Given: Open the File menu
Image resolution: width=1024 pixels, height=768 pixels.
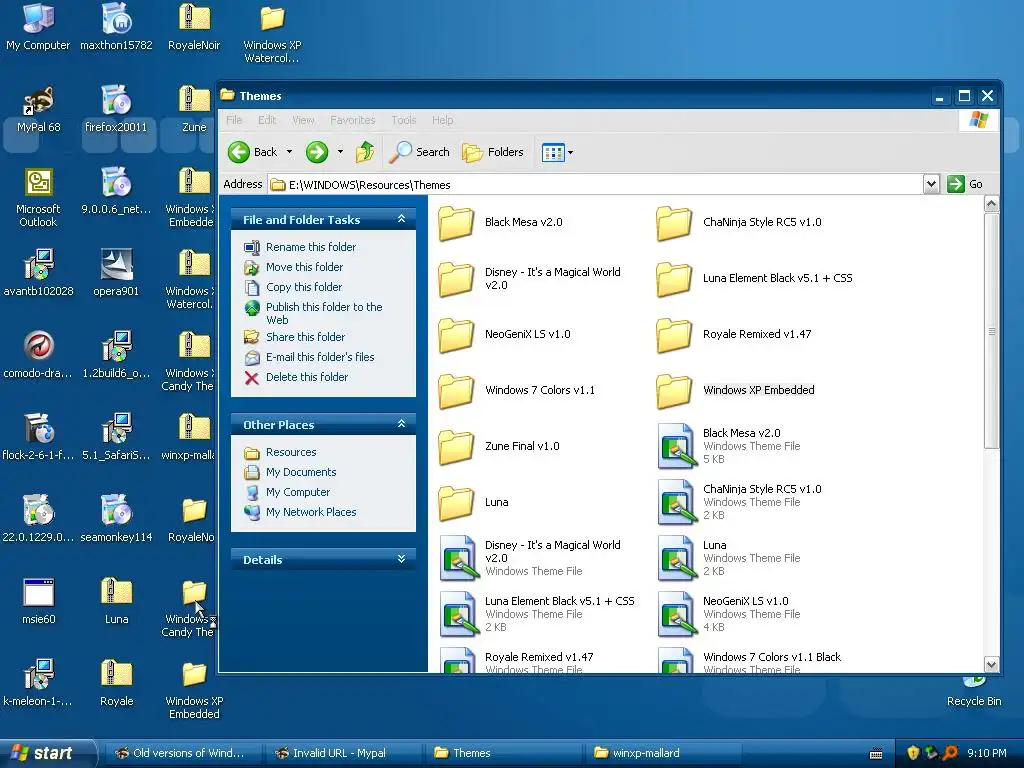Looking at the screenshot, I should tap(234, 120).
